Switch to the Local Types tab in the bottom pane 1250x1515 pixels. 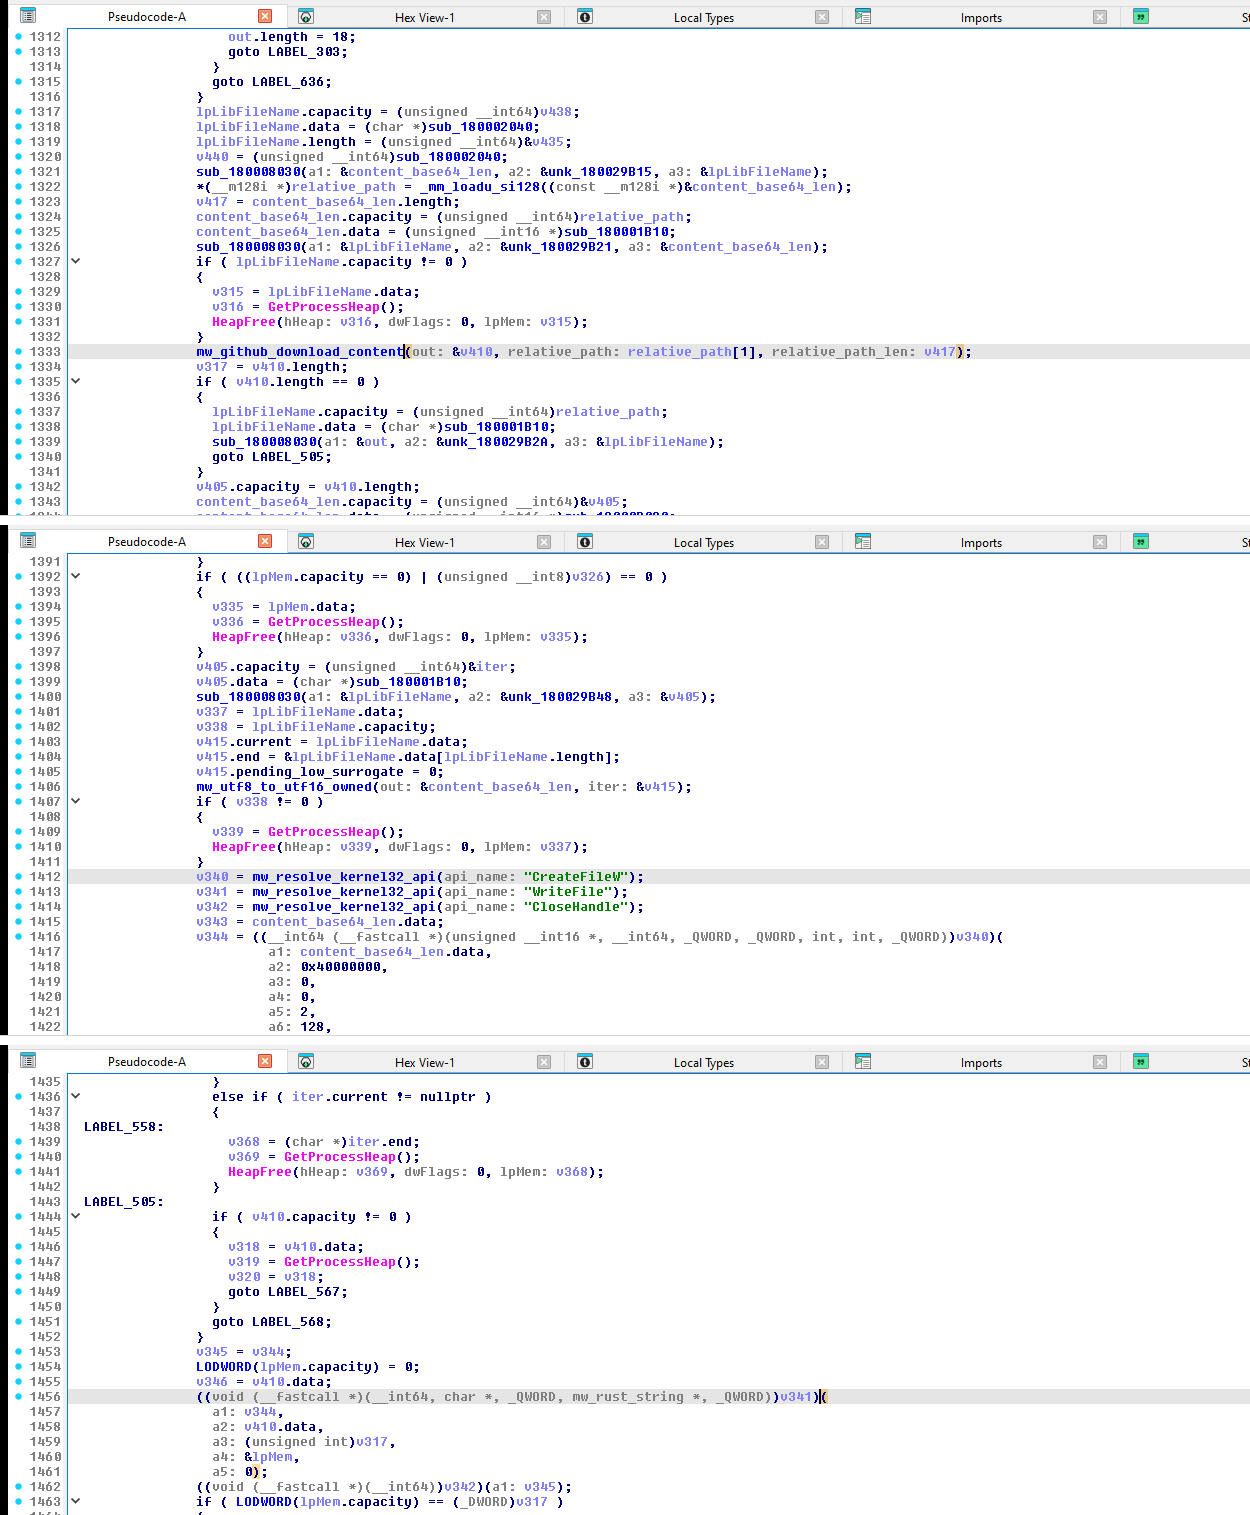[703, 1062]
